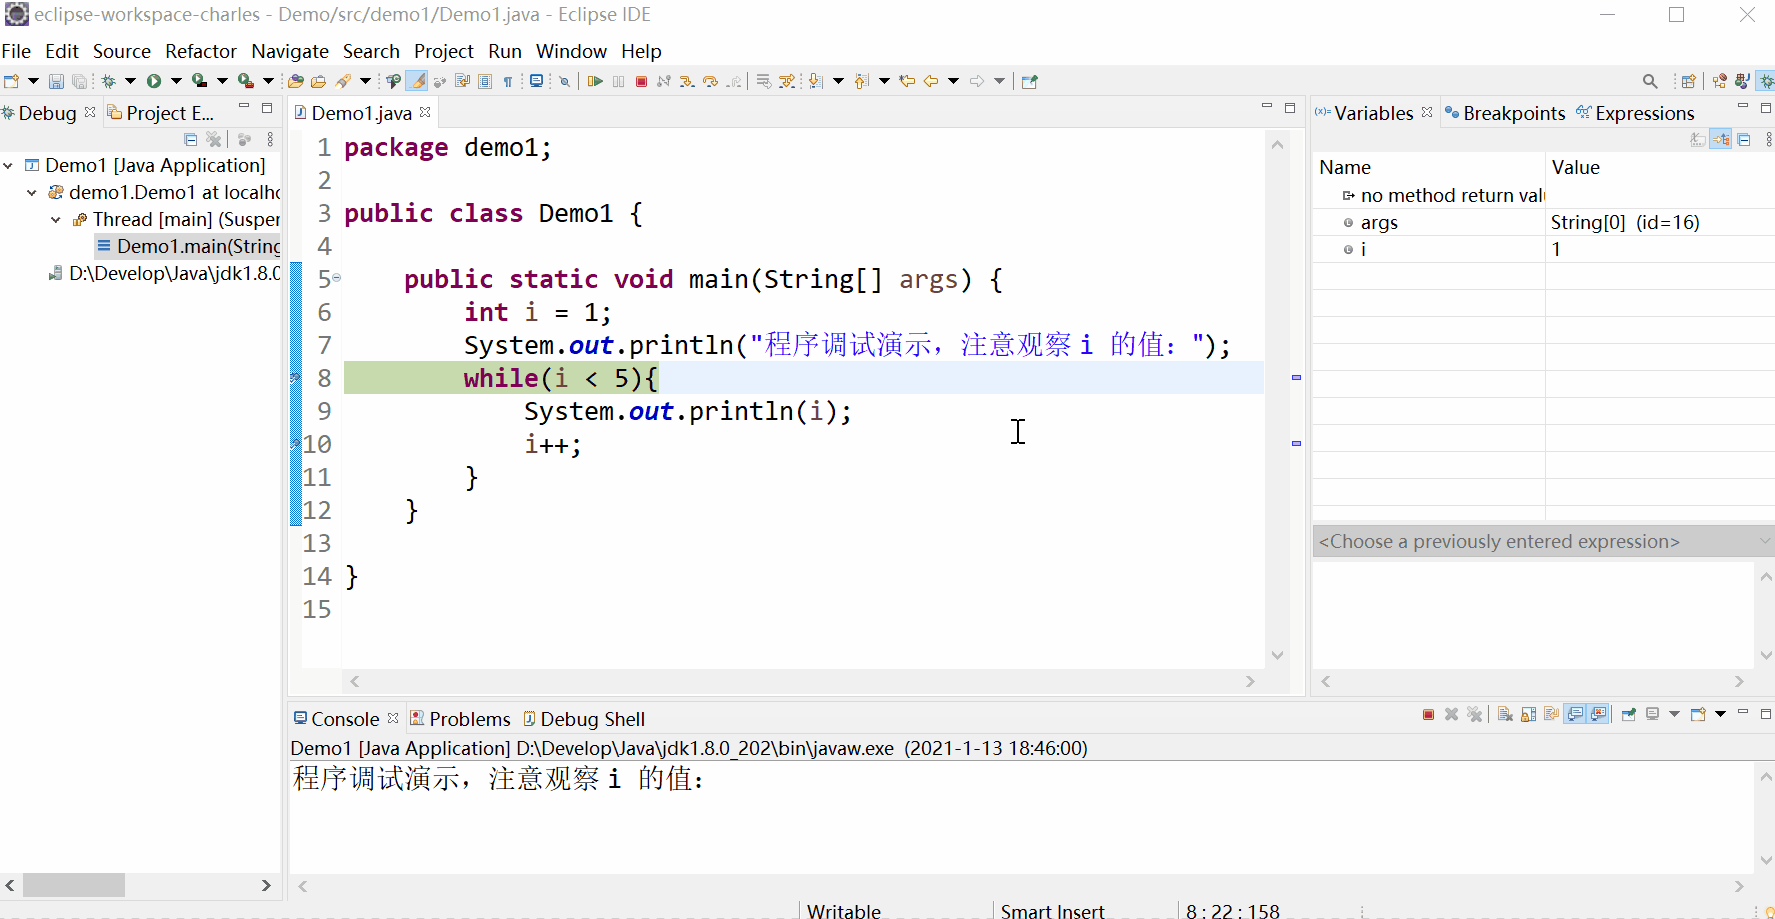Switch to the Expressions tab
The height and width of the screenshot is (919, 1775).
click(x=1636, y=113)
